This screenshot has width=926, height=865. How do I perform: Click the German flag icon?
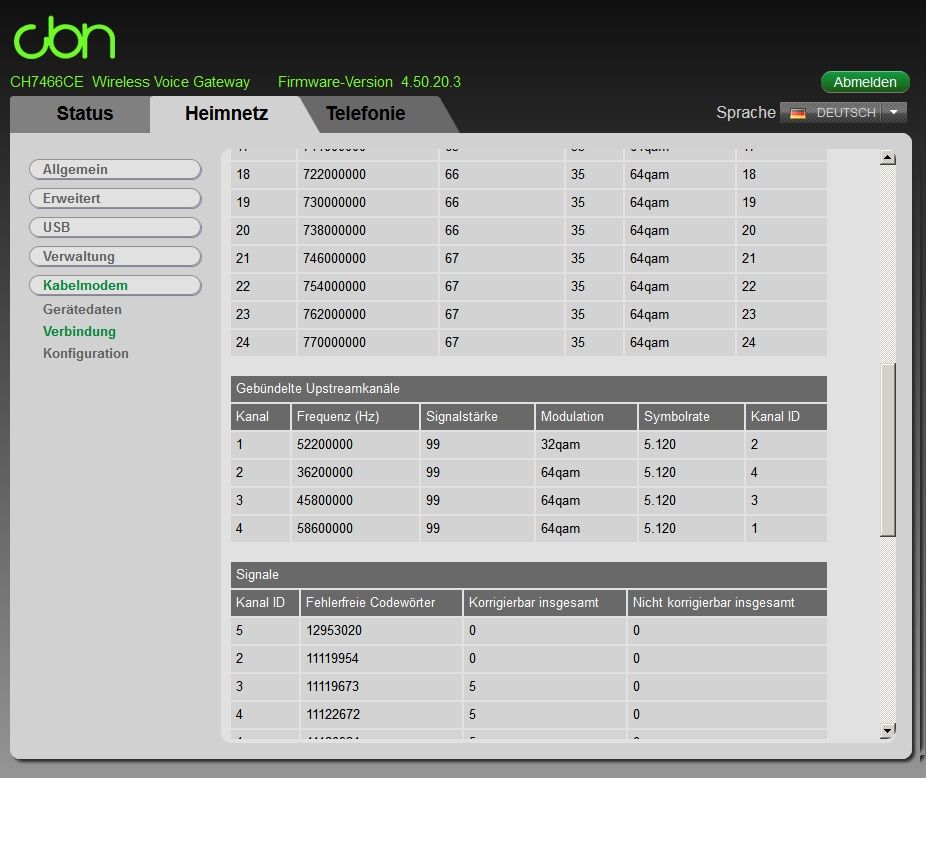tap(798, 113)
